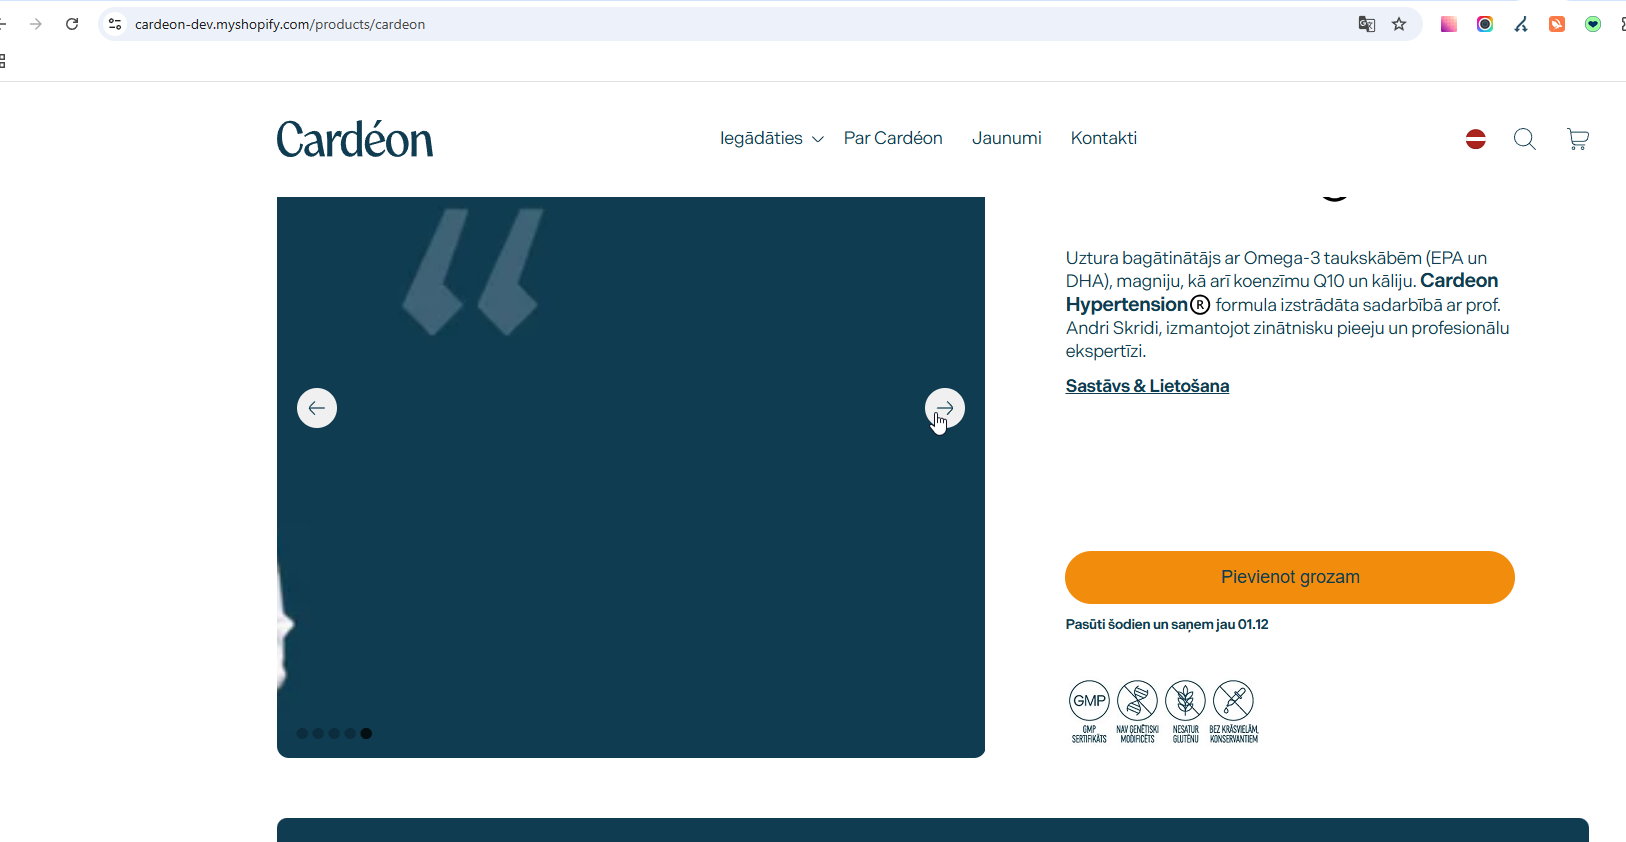Click the Nav ģenētiski modificēts badge
The width and height of the screenshot is (1626, 842).
point(1137,712)
